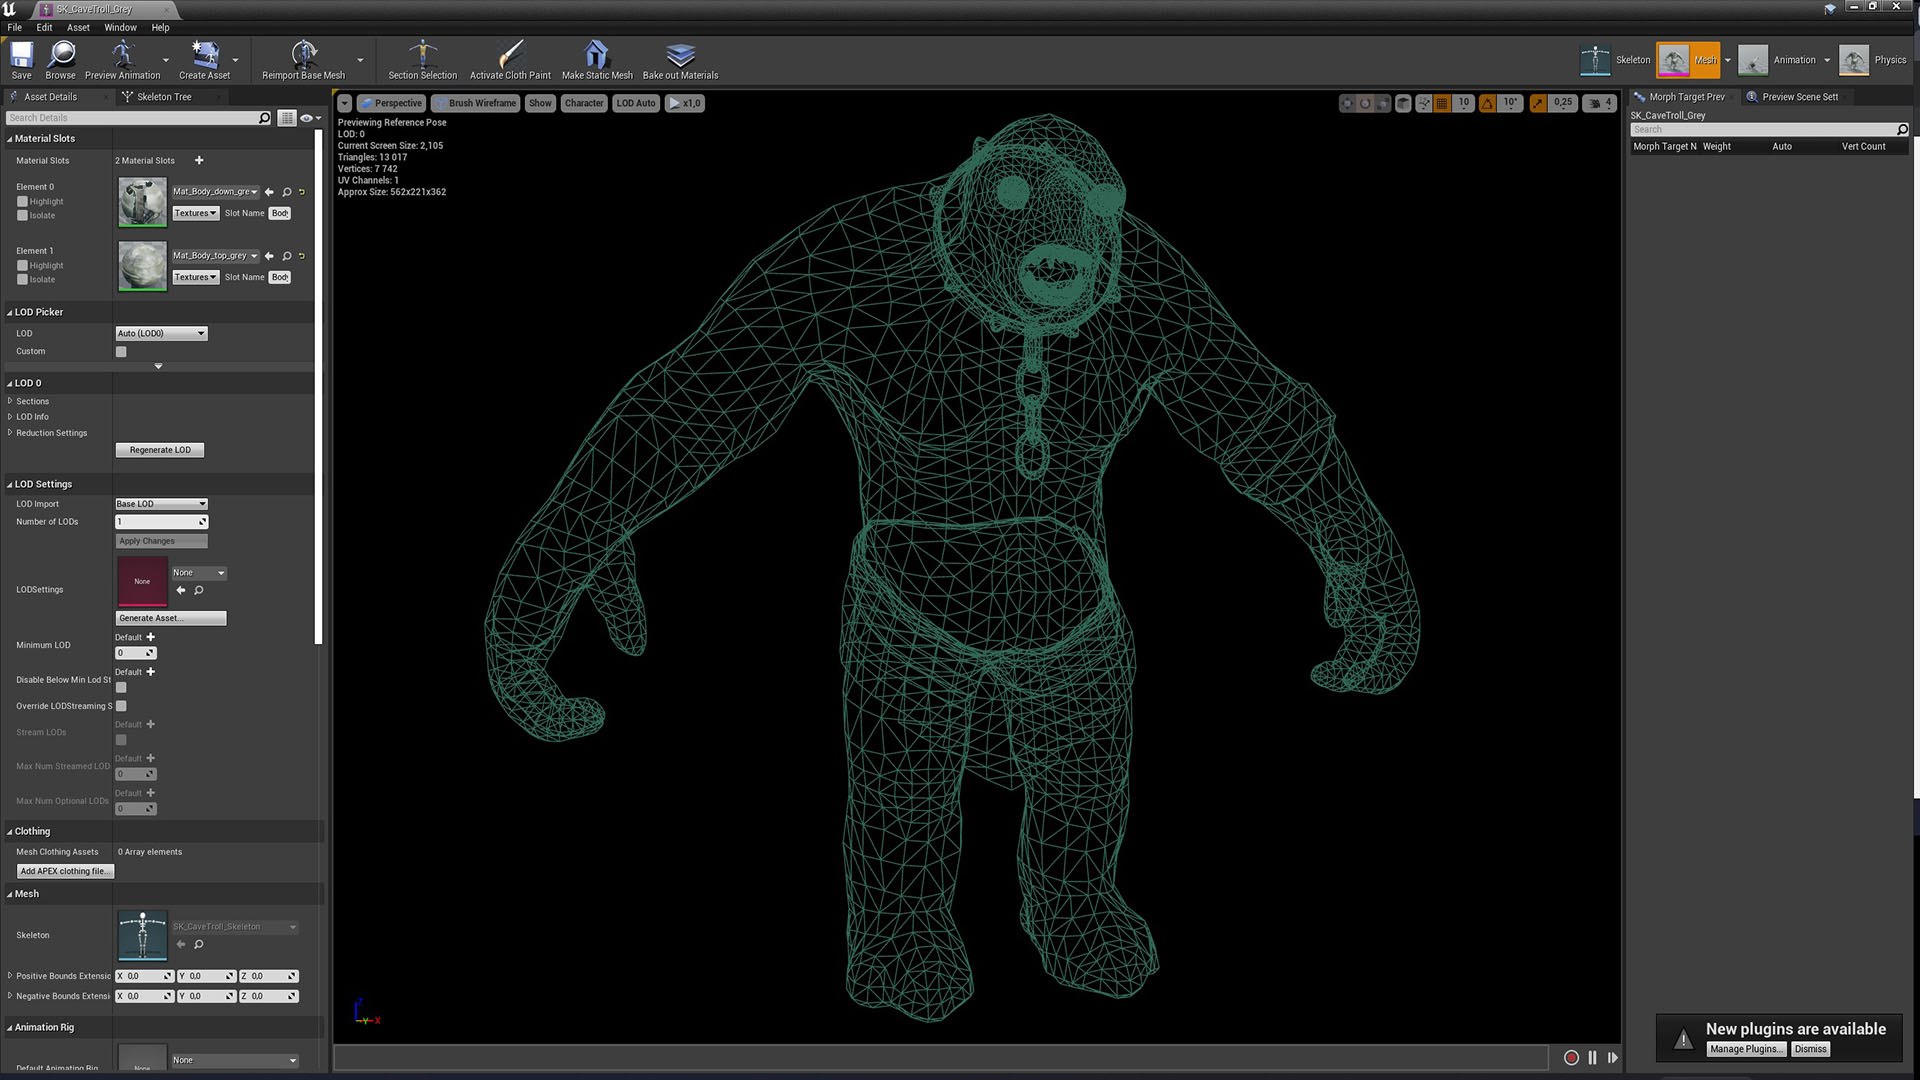Switch to Animation editor mode

click(1778, 60)
